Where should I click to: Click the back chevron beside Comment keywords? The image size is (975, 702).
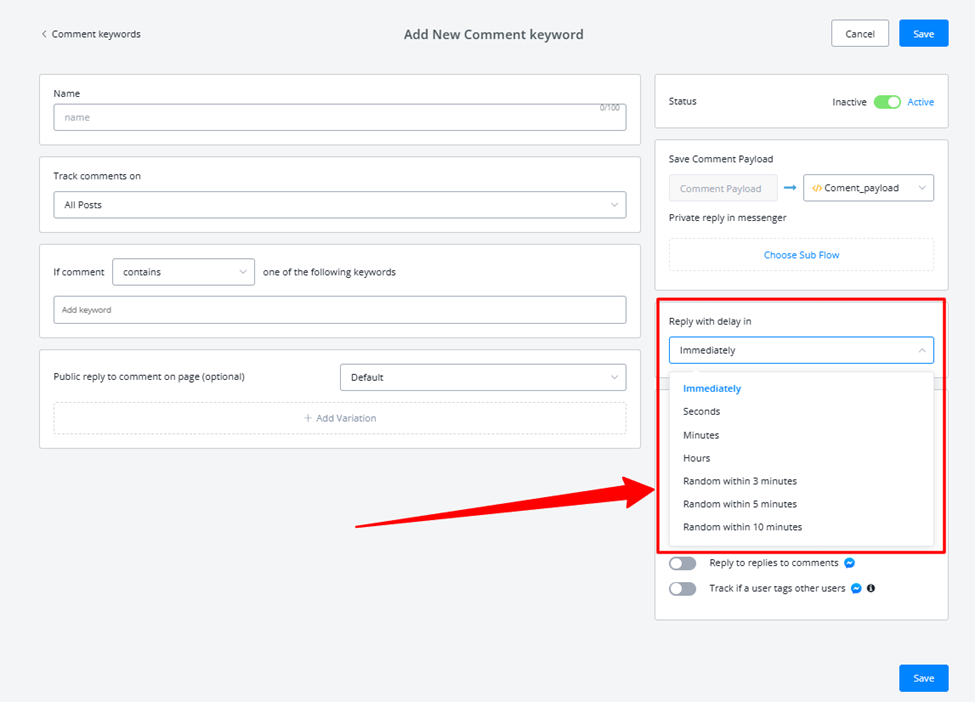coord(44,34)
